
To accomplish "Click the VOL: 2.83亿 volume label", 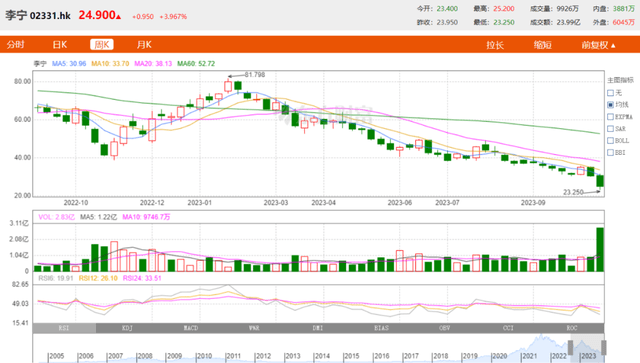I will 57,217.
